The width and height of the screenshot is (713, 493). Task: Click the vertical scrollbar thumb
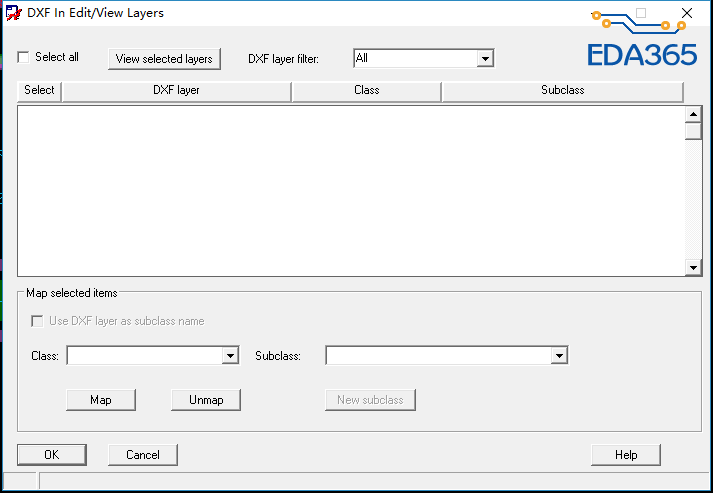click(693, 131)
